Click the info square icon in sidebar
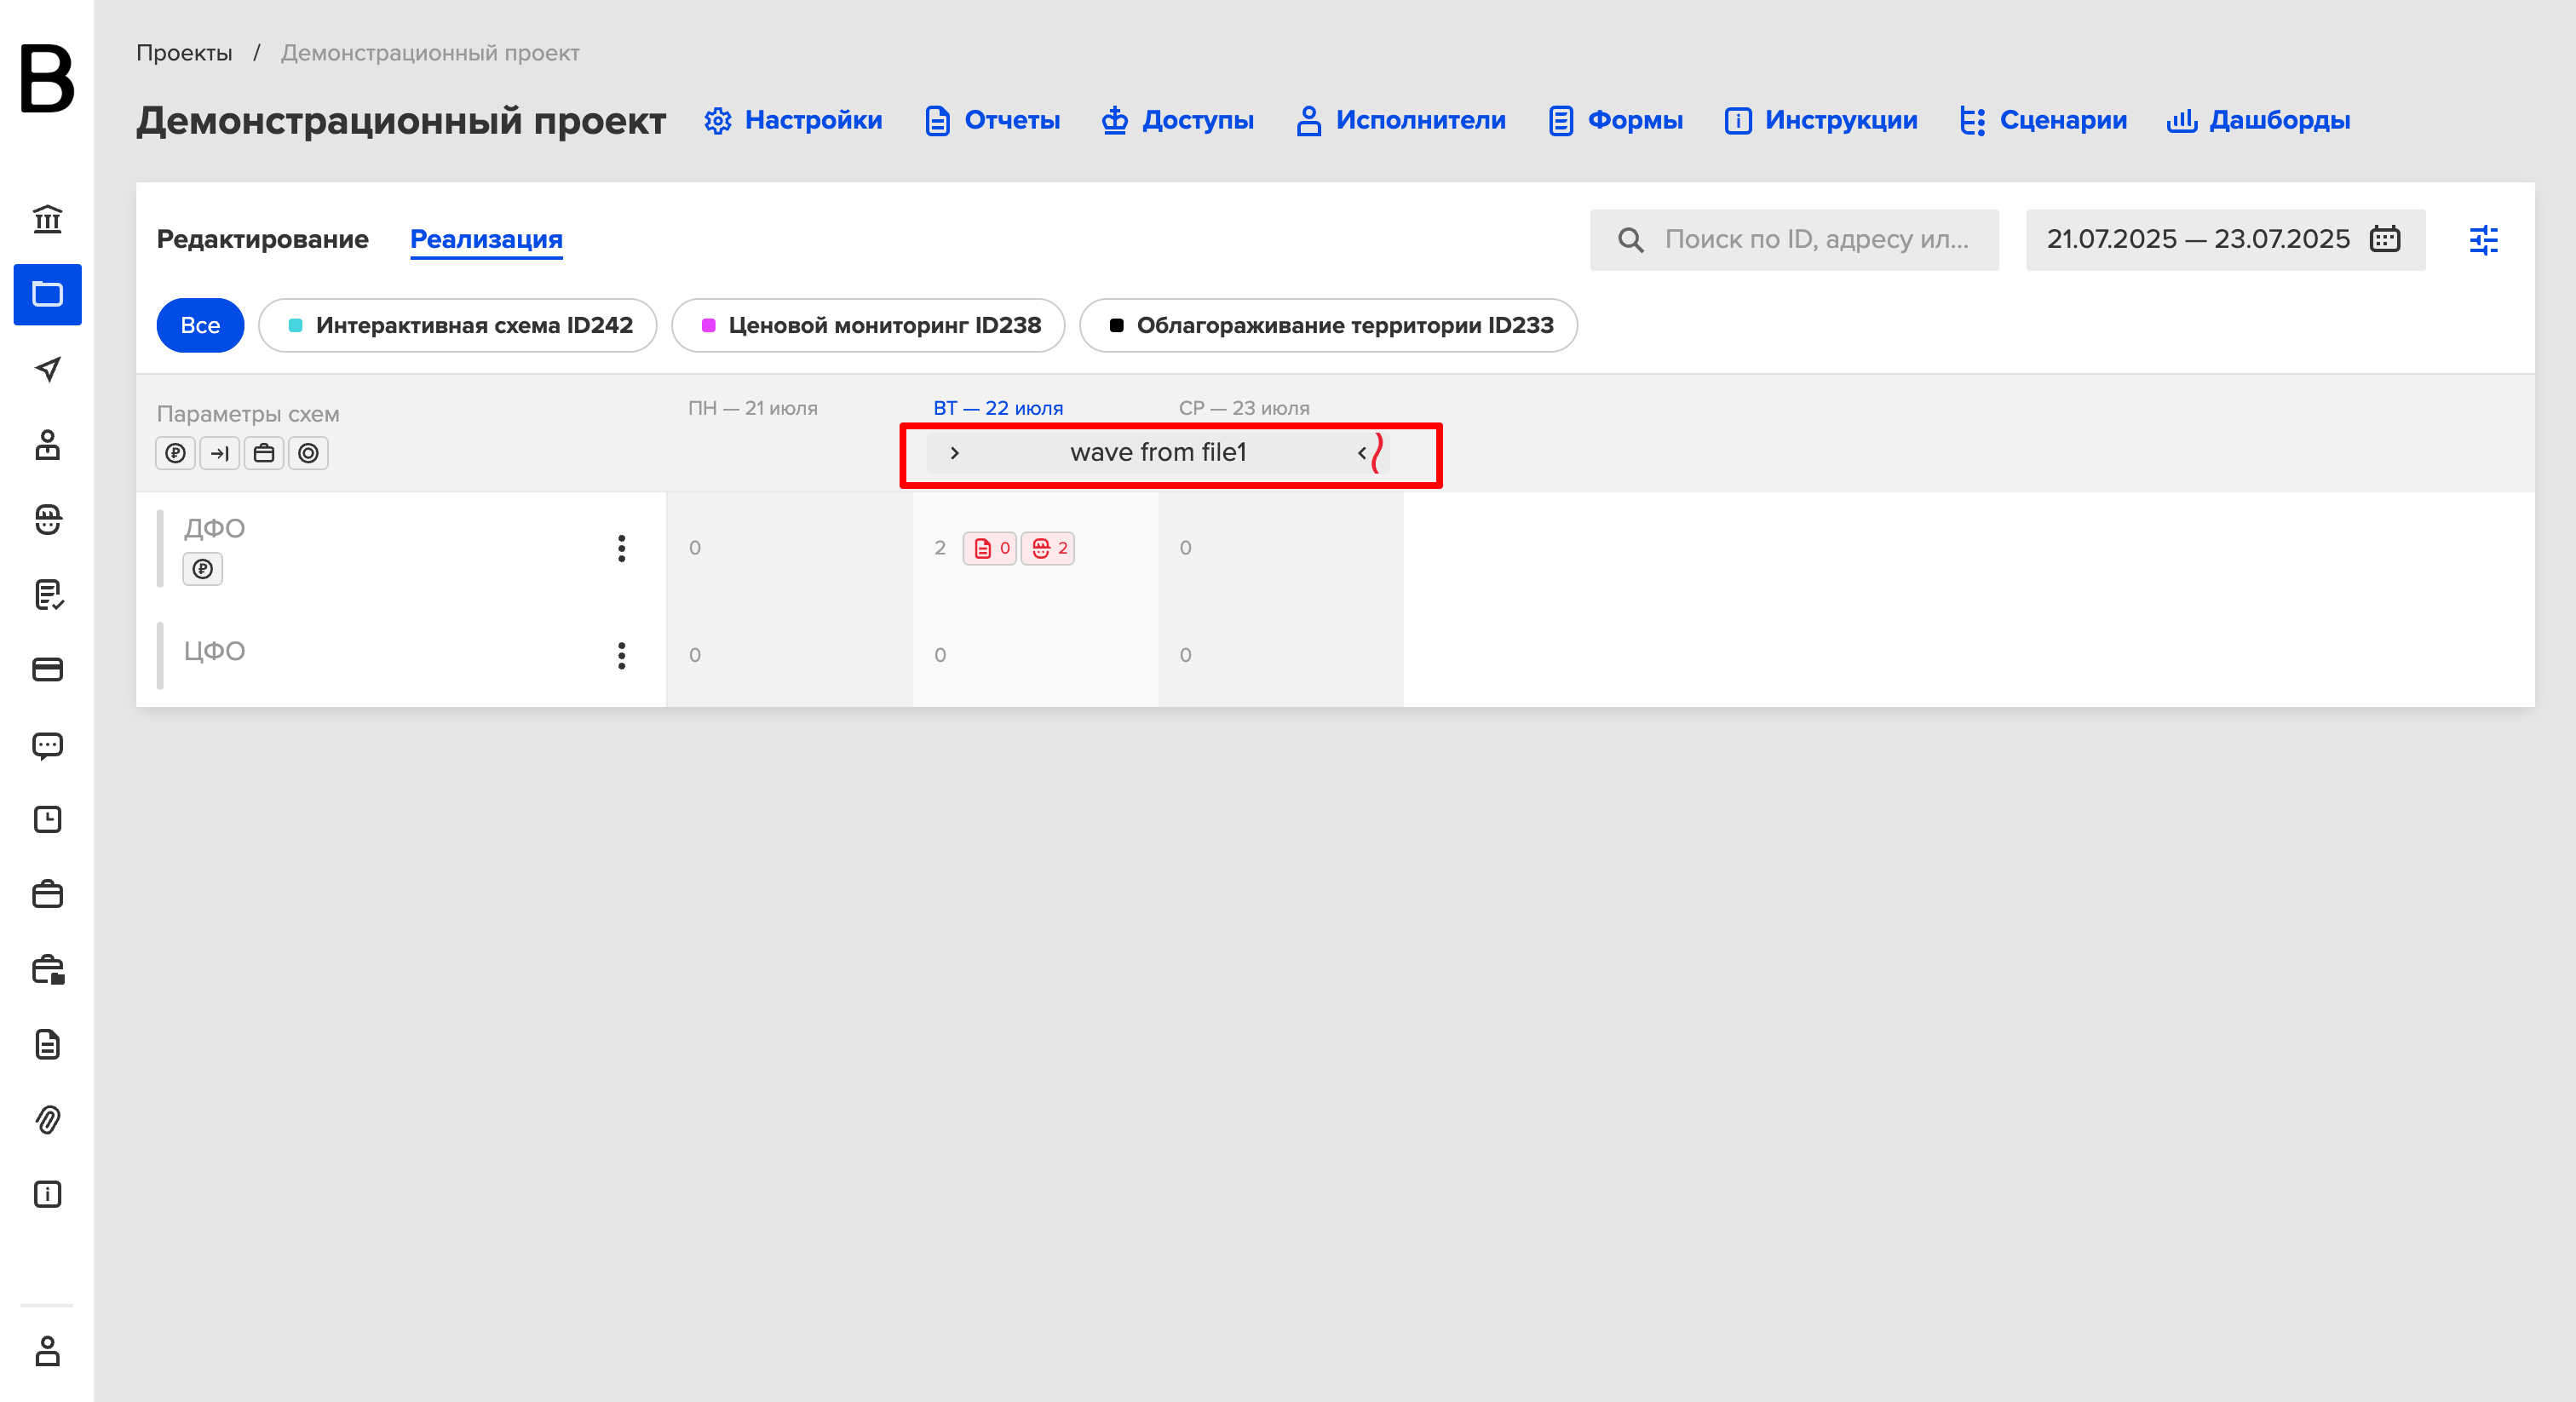This screenshot has height=1402, width=2576. (x=47, y=1194)
